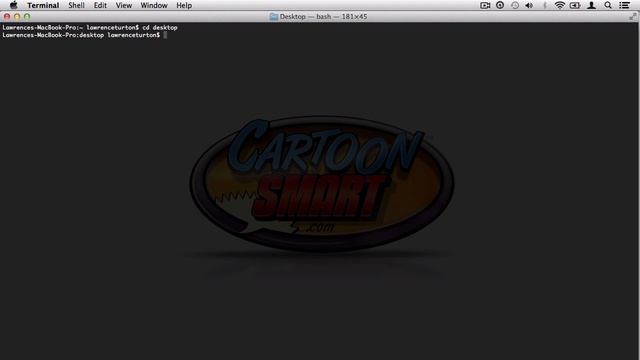Close the Terminal window with red button
The image size is (640, 360).
[x=7, y=17]
